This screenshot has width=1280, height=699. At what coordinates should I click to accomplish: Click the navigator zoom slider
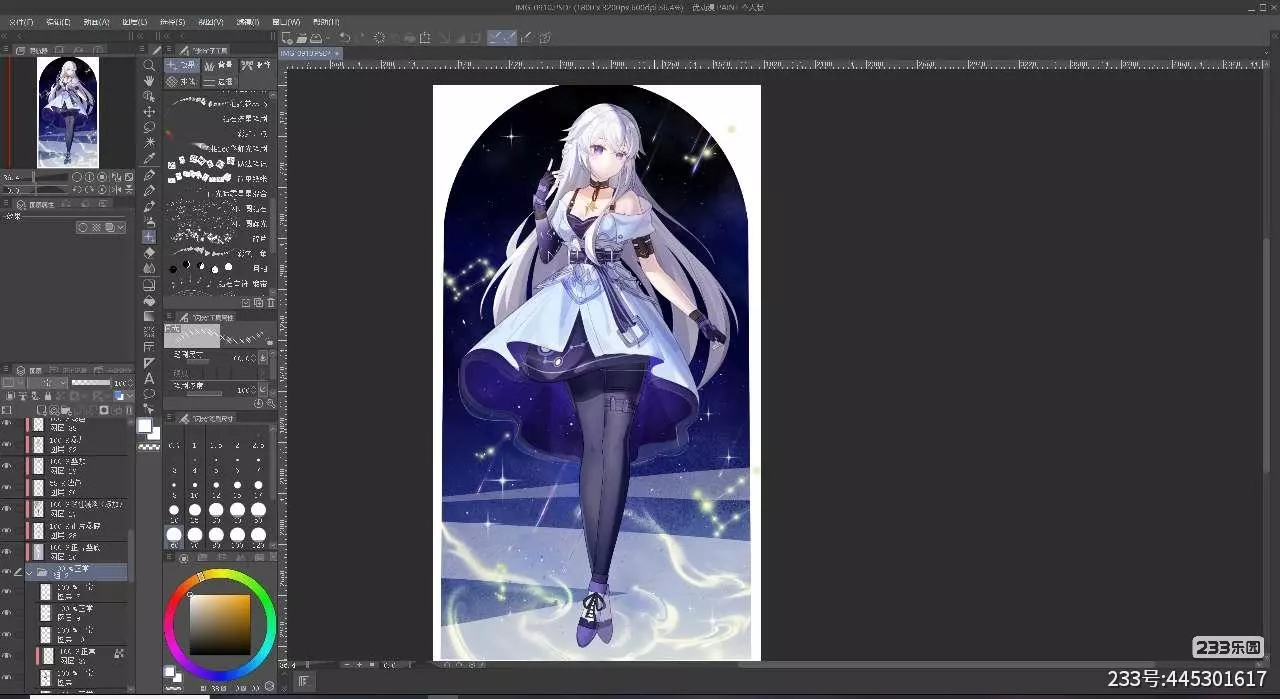click(46, 177)
